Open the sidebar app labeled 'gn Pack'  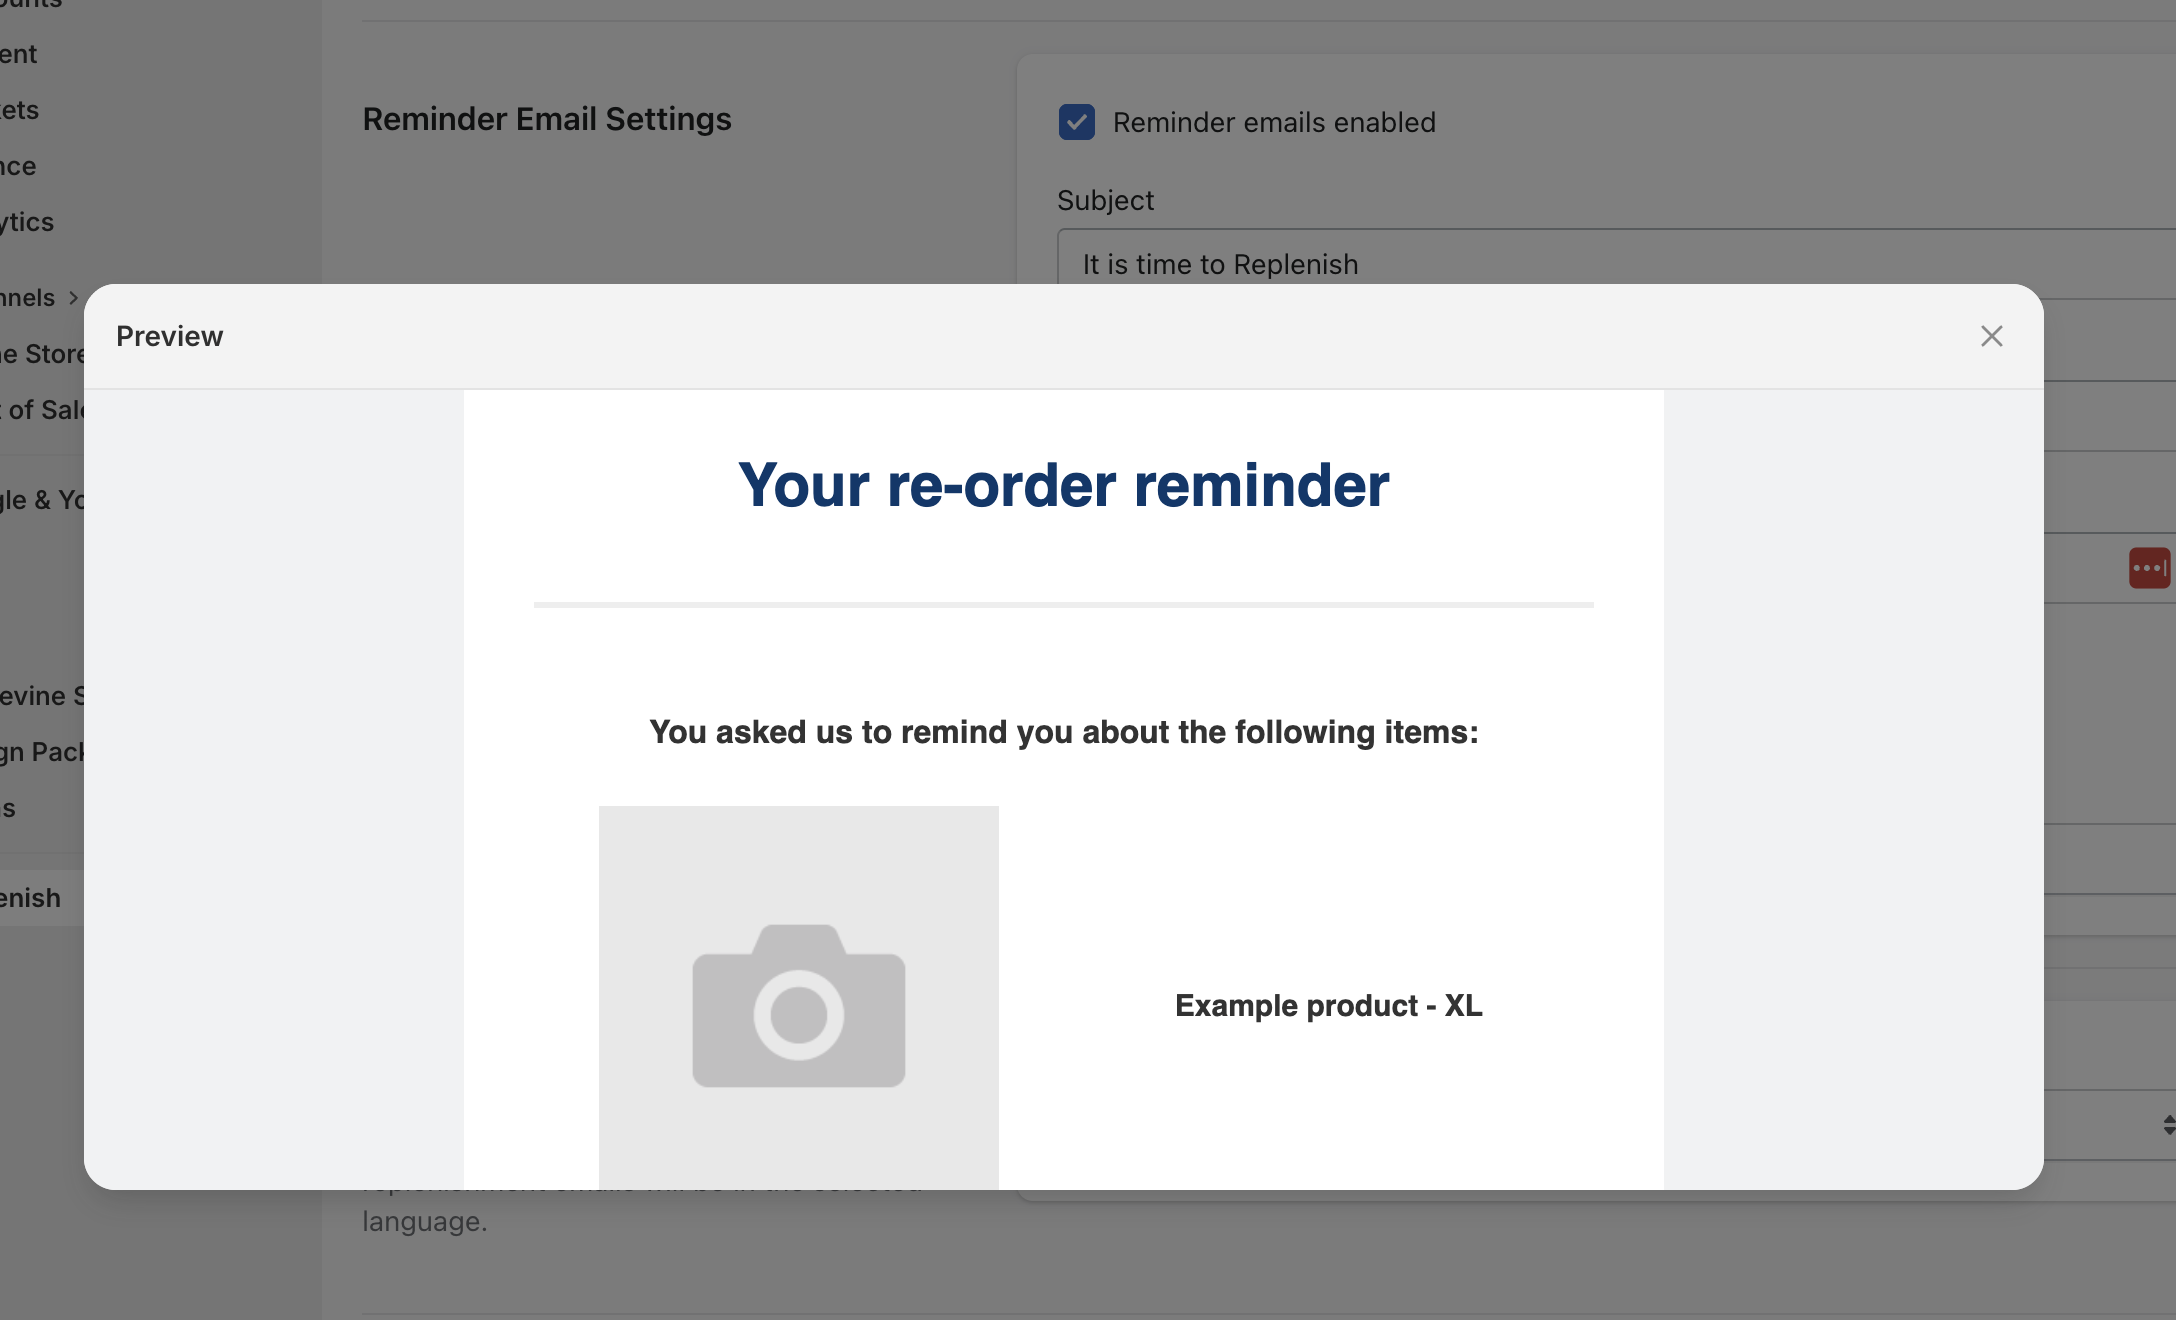point(42,752)
